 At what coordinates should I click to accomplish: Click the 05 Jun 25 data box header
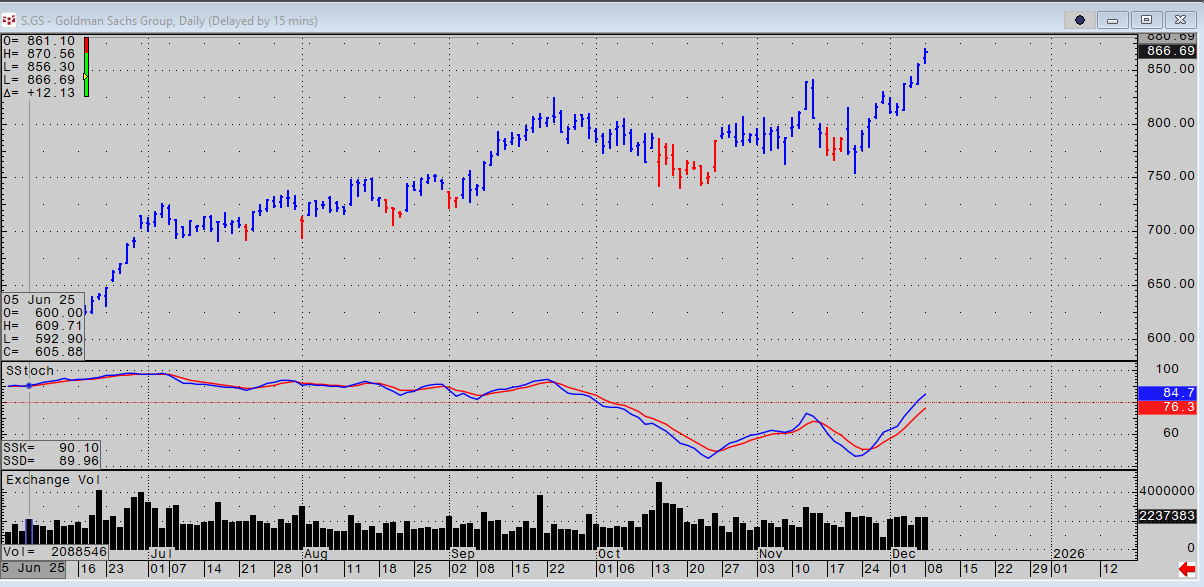click(x=37, y=300)
